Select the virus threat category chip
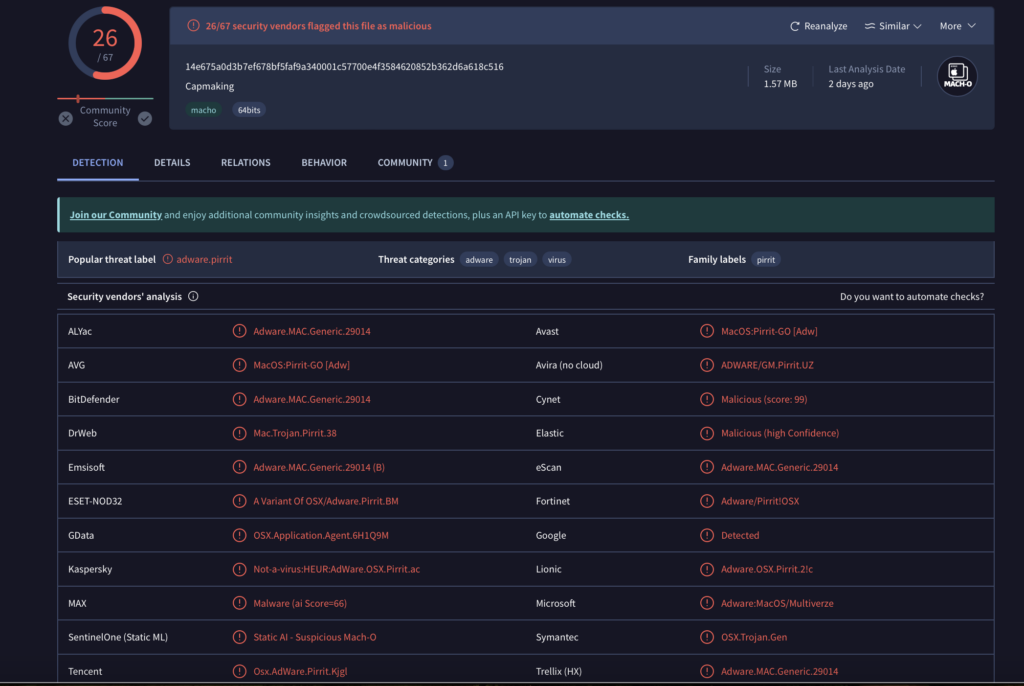This screenshot has height=686, width=1024. click(556, 259)
